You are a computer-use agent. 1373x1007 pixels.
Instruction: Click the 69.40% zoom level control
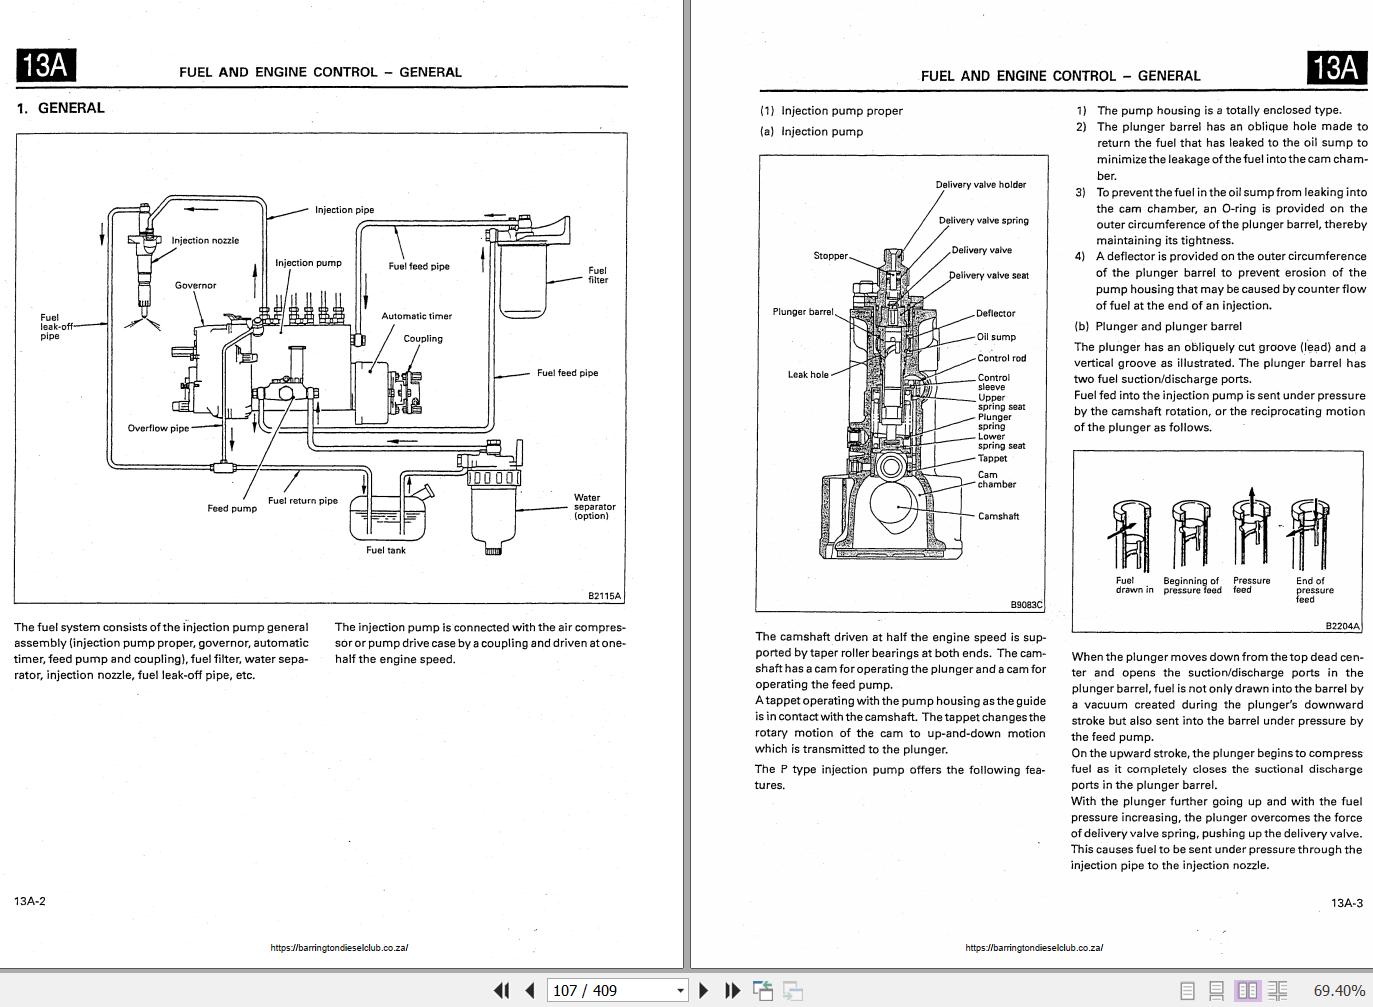(x=1333, y=990)
